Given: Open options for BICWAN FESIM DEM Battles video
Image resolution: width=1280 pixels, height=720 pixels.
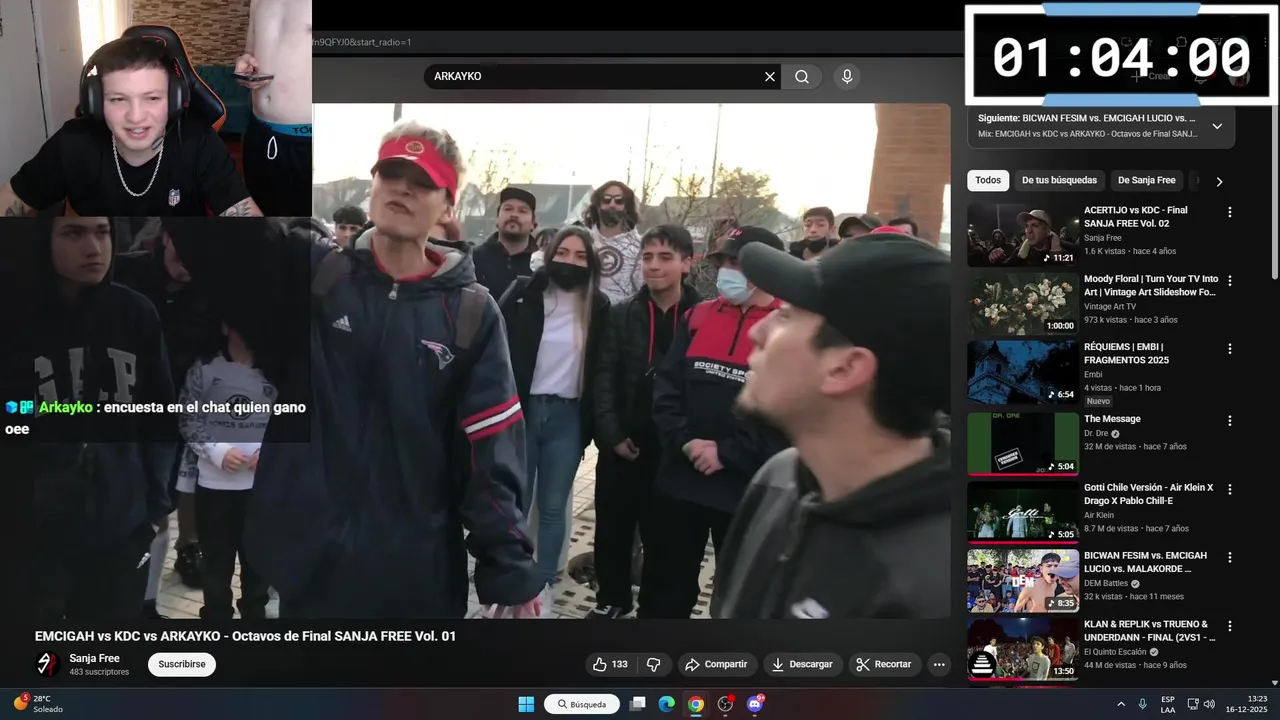Looking at the screenshot, I should [x=1230, y=557].
